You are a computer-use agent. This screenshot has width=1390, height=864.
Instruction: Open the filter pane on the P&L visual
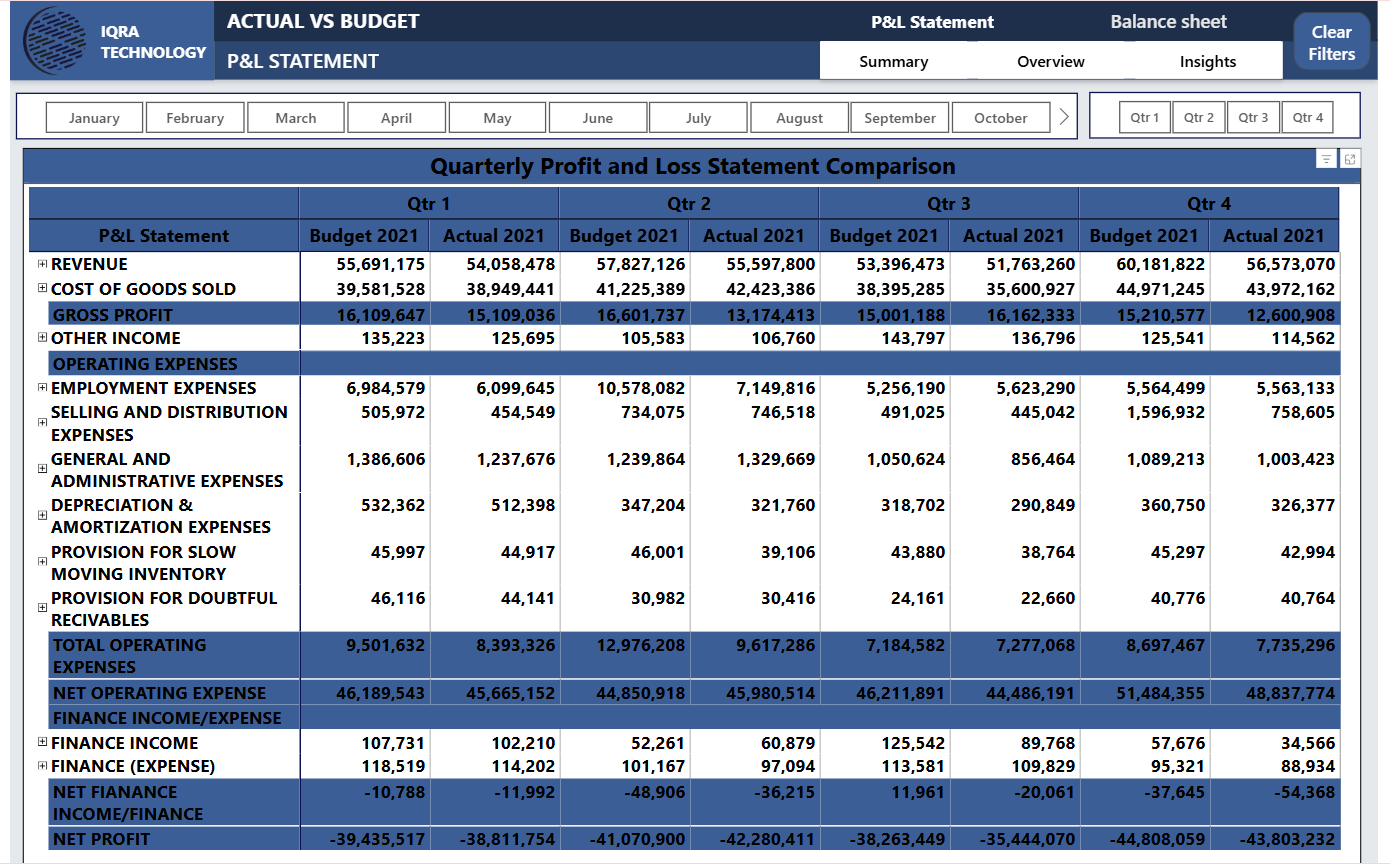point(1326,158)
